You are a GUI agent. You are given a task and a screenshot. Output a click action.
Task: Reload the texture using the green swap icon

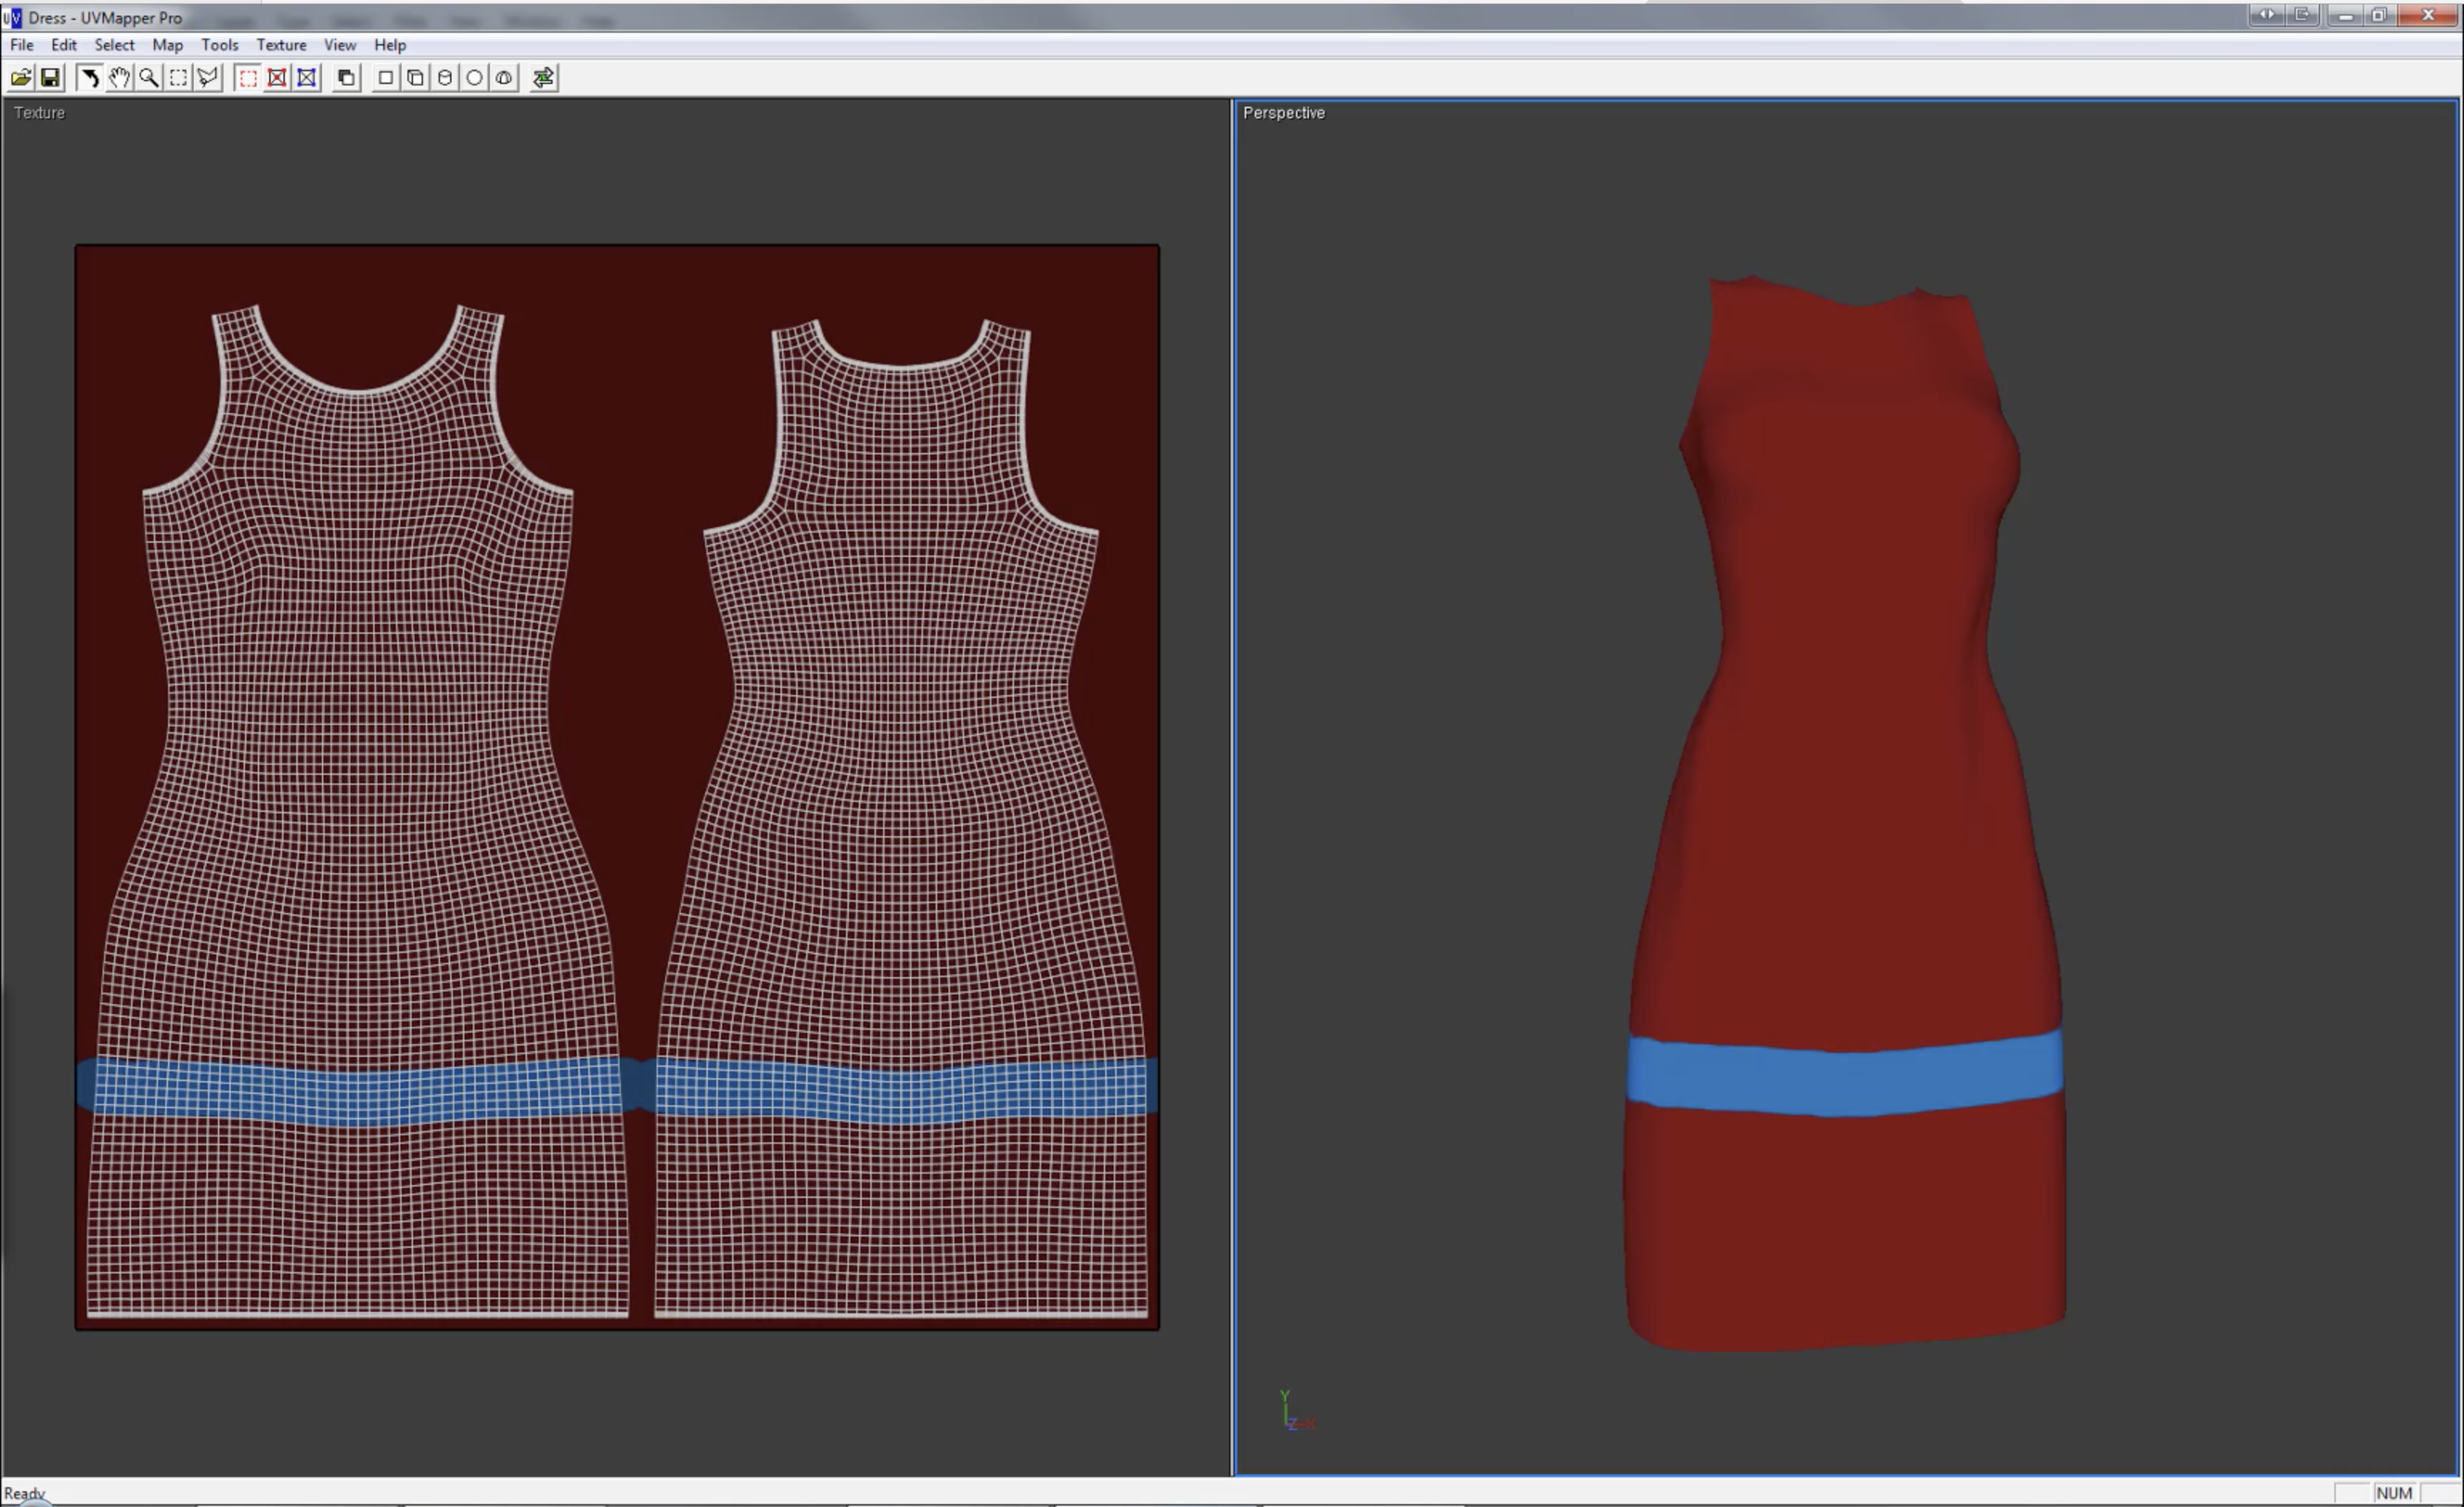coord(543,78)
